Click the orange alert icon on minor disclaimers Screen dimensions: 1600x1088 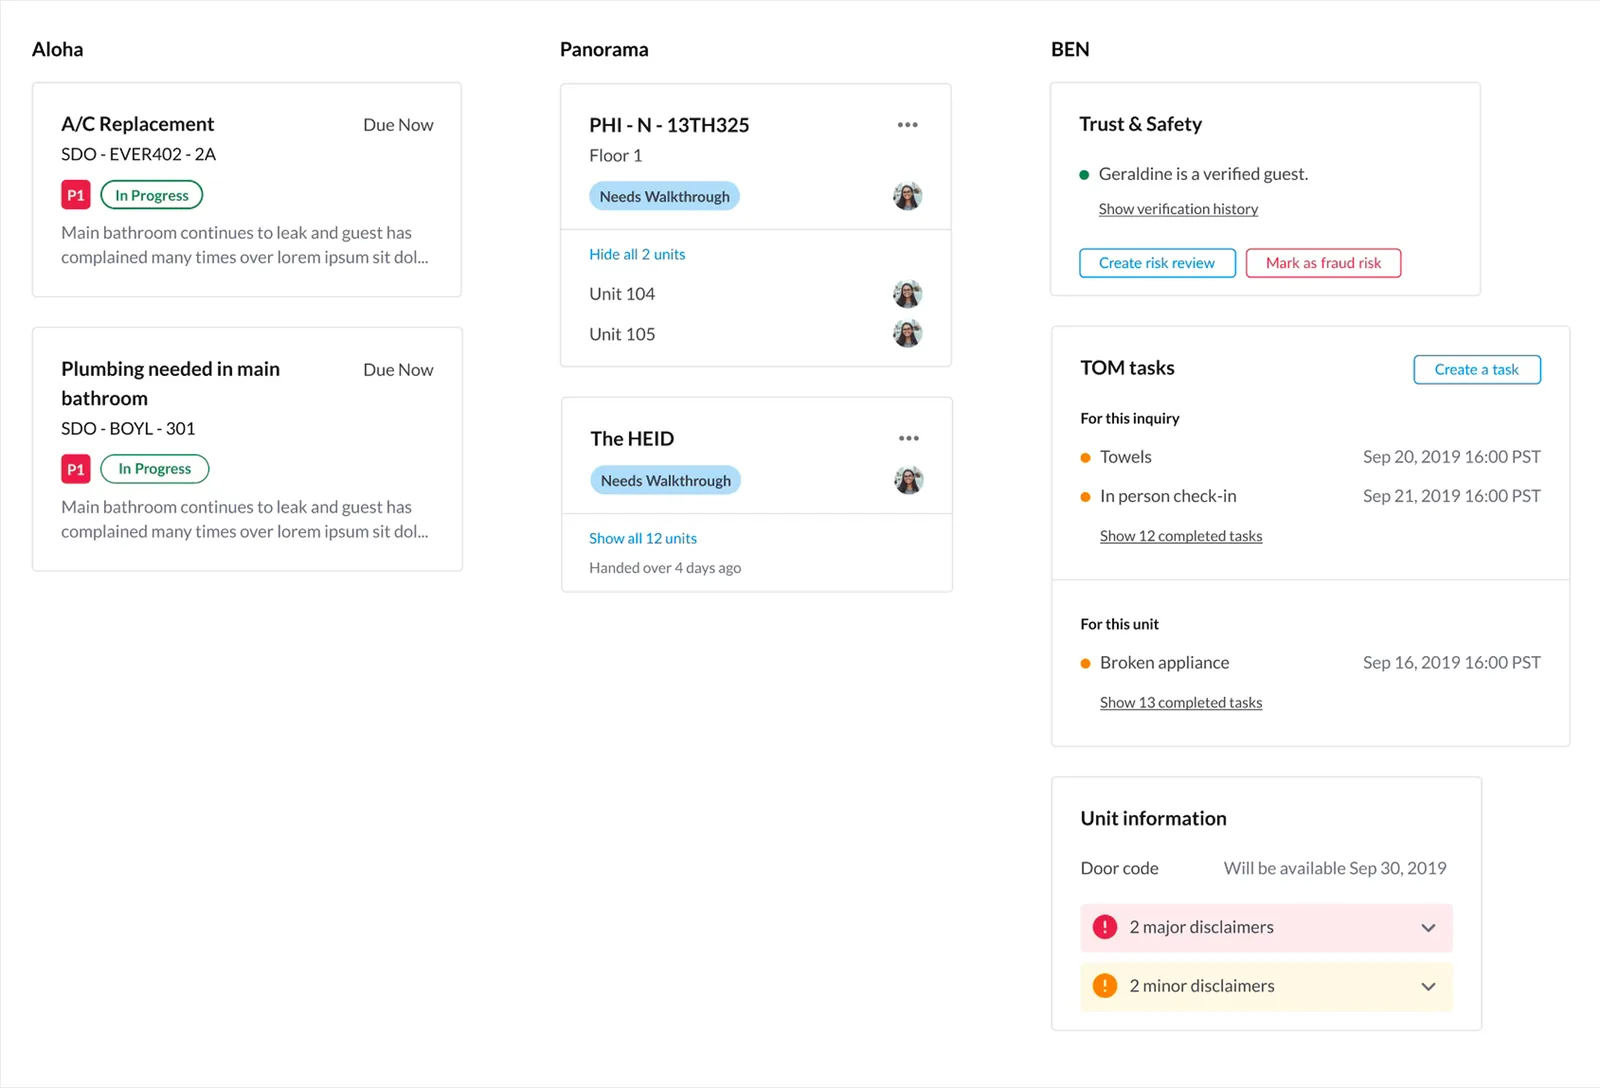1104,985
